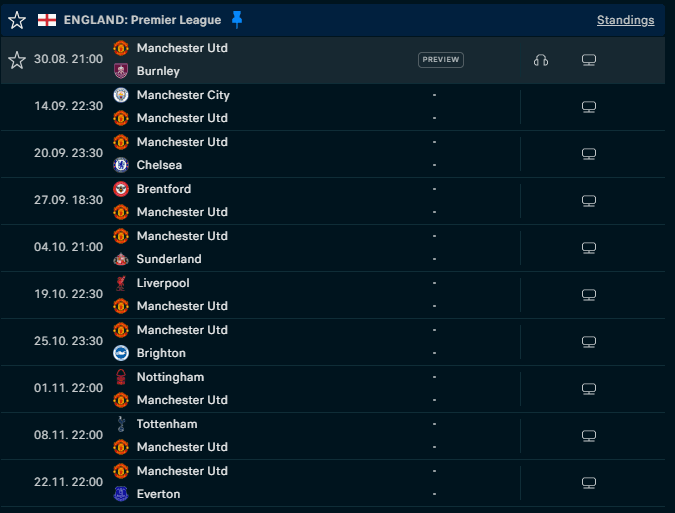Screen dimensions: 675x513
Task: Click the TV icon for Brentford match
Action: coord(589,201)
